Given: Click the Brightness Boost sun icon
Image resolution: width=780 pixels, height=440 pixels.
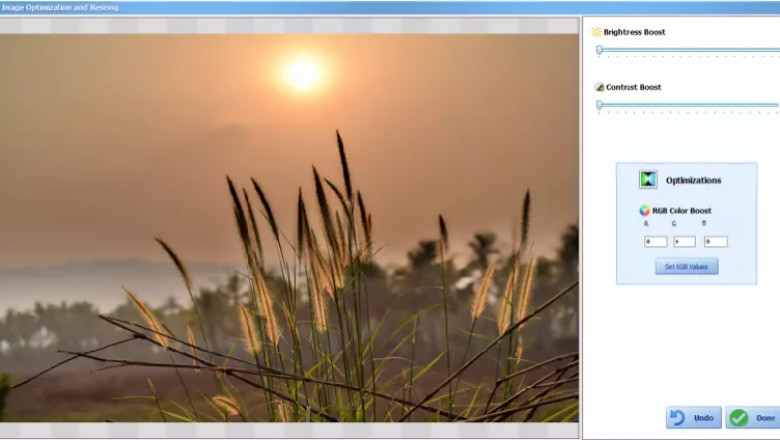Looking at the screenshot, I should coord(597,32).
